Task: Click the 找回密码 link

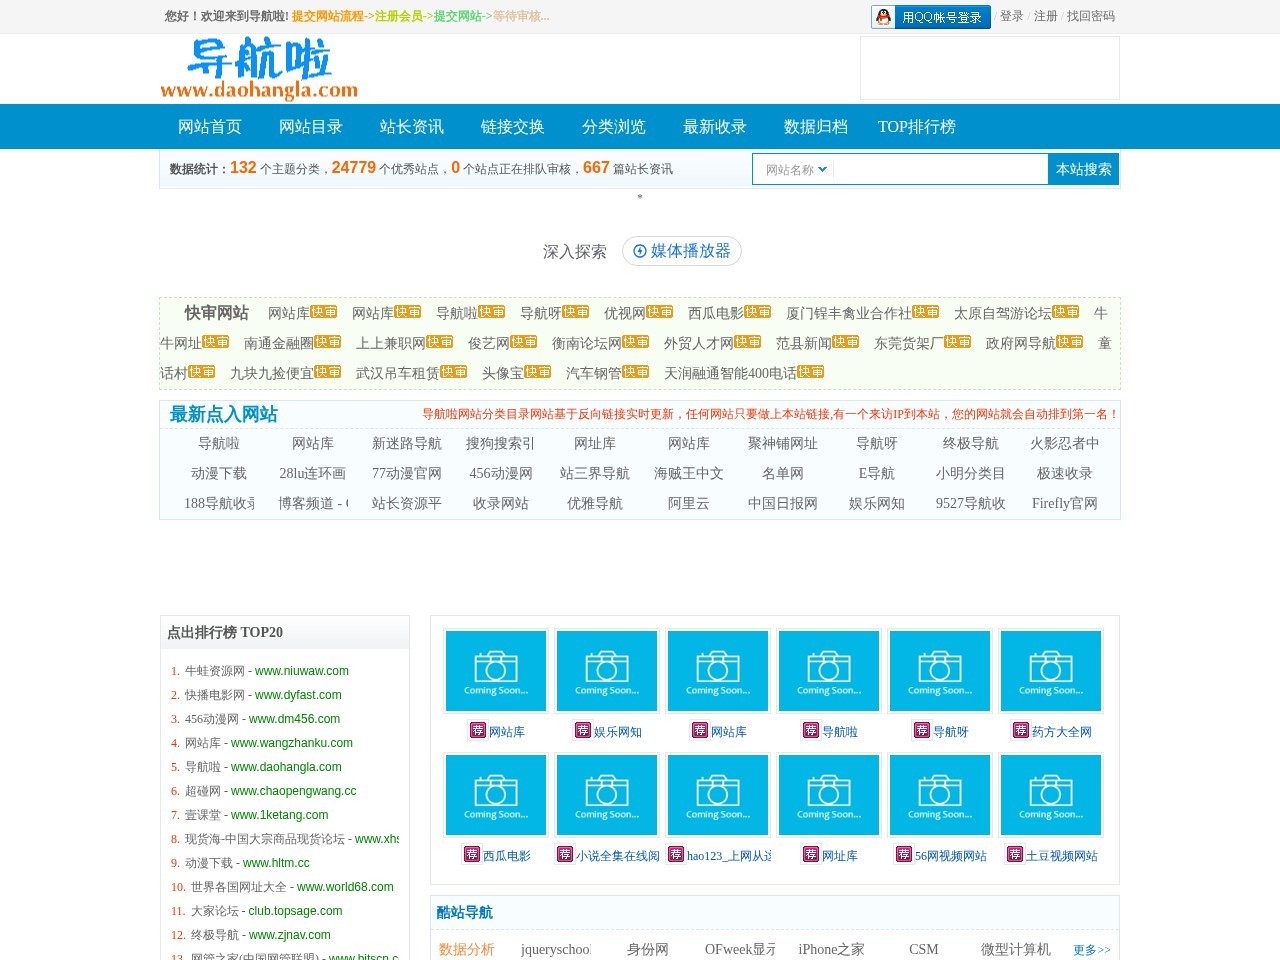Action: click(1092, 17)
